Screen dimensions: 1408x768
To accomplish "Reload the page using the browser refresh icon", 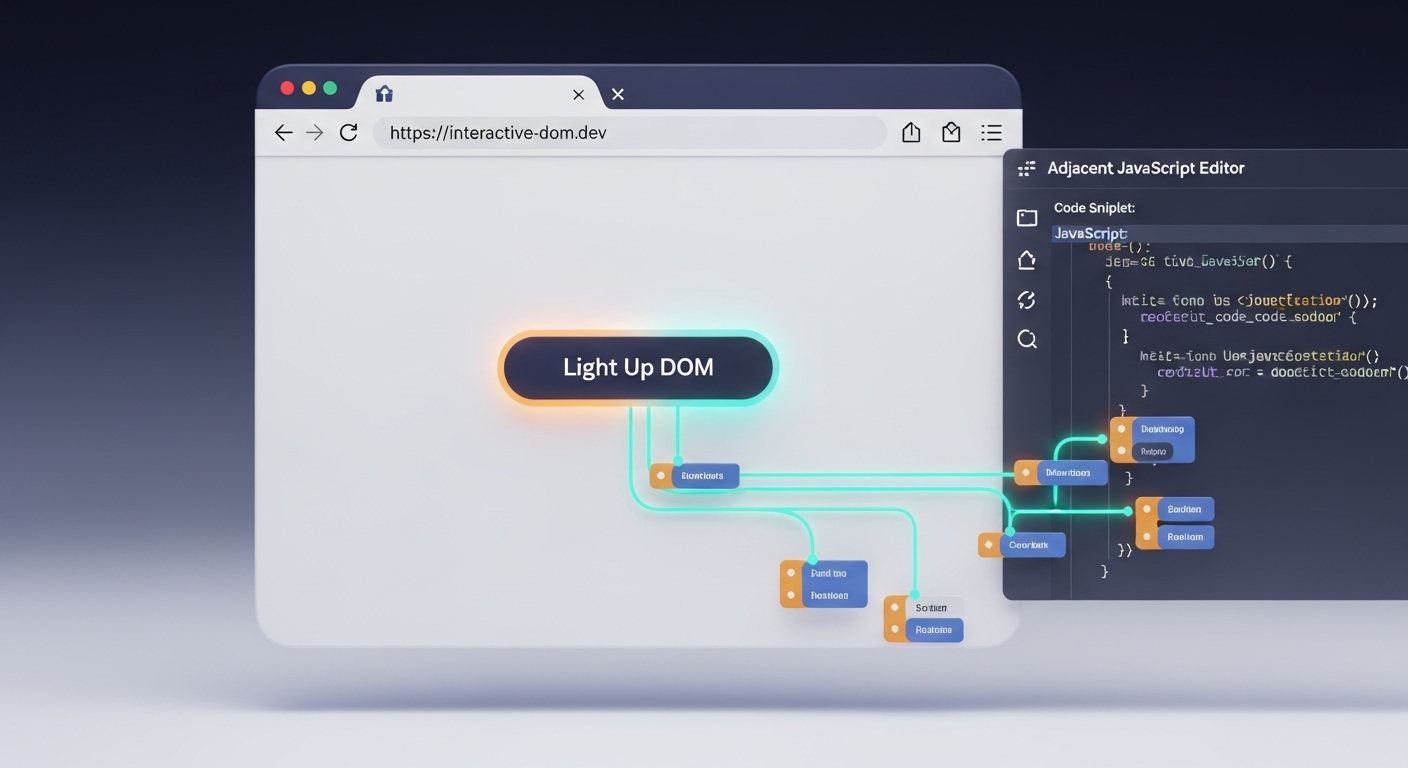I will coord(348,133).
